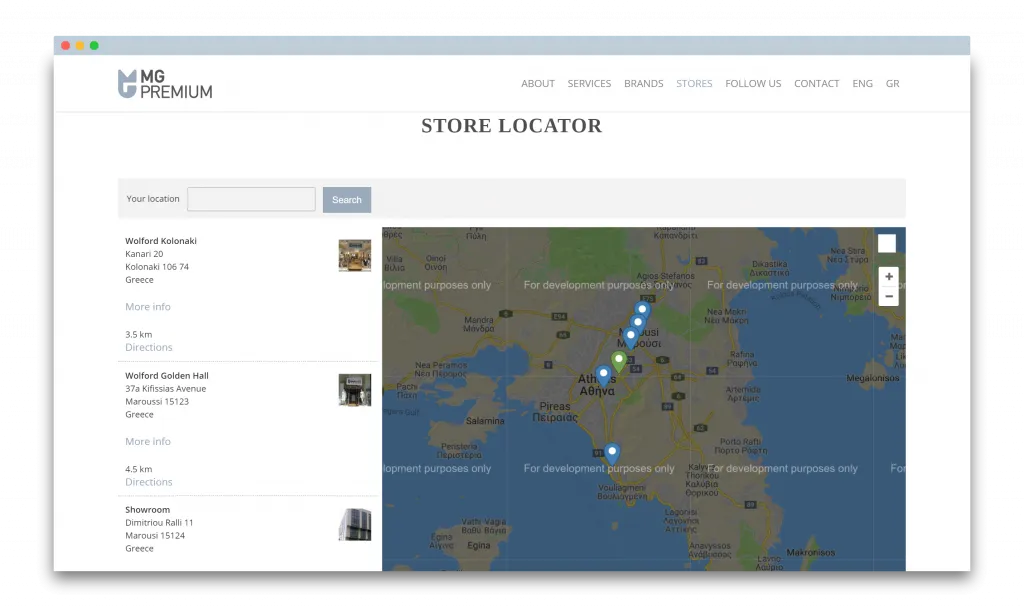This screenshot has height=607, width=1024.
Task: Open More info for Wolford Kolonaki
Action: coord(147,306)
